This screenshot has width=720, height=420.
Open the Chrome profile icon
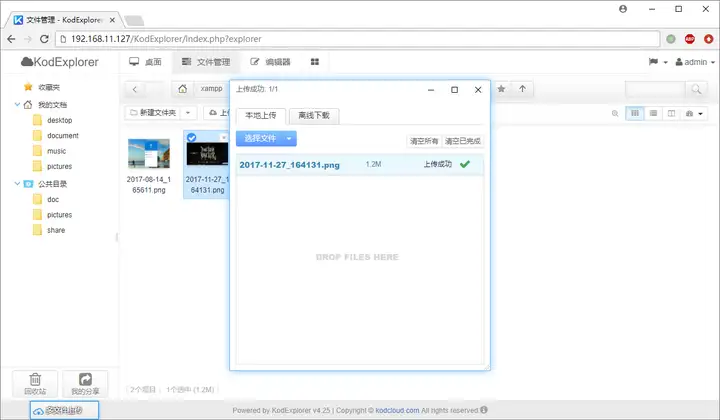tap(623, 9)
